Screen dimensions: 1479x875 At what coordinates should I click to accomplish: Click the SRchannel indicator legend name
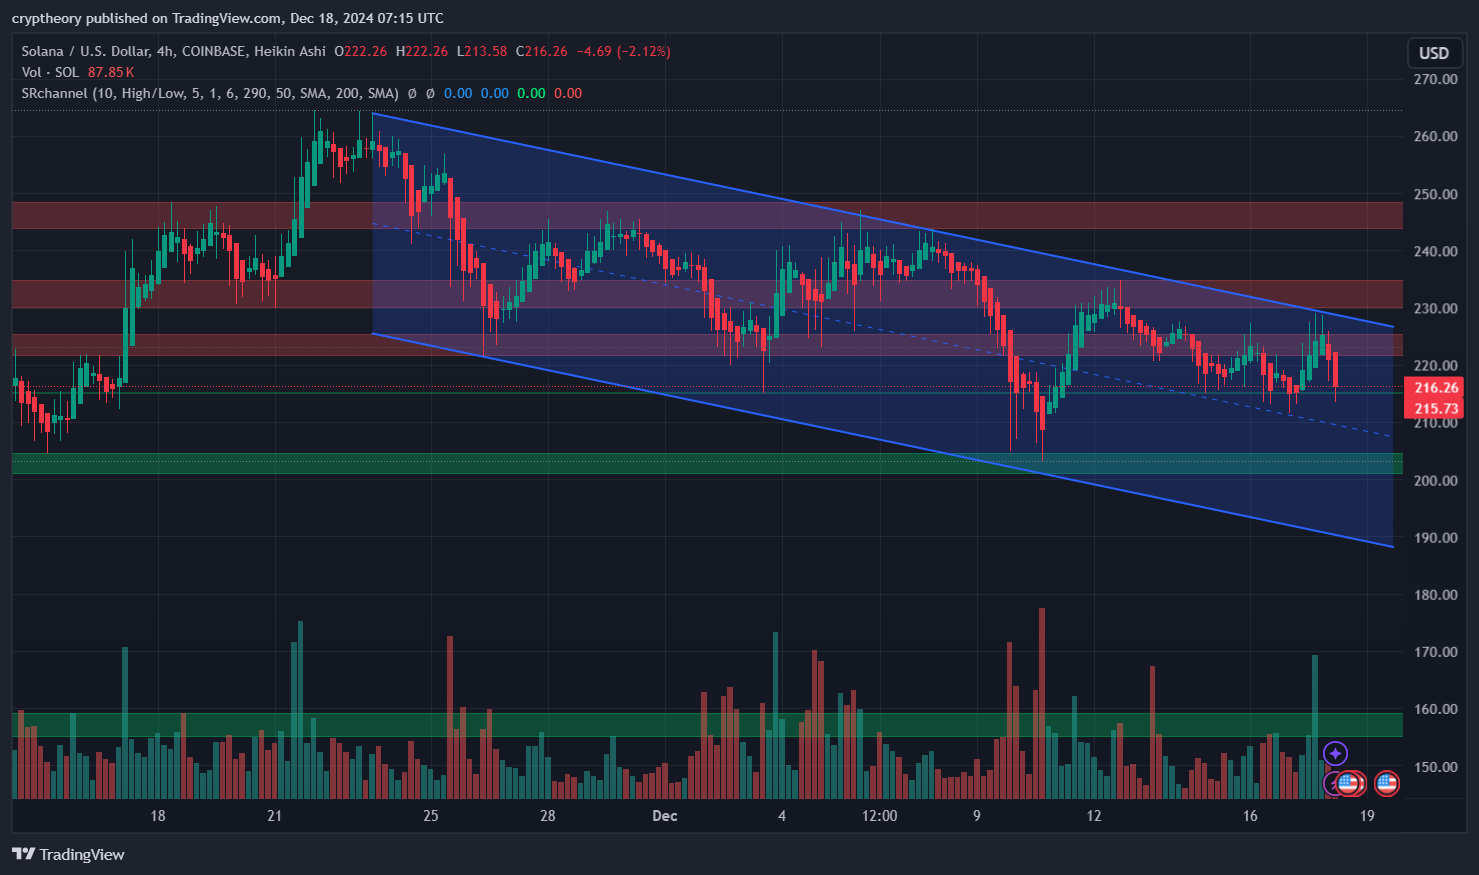pos(55,93)
